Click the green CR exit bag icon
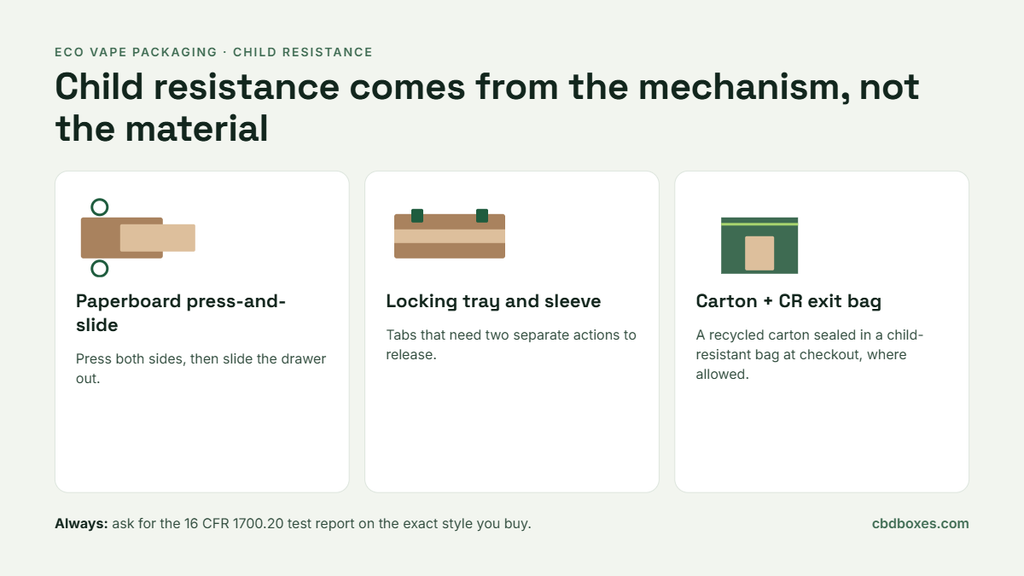This screenshot has width=1024, height=576. 760,246
